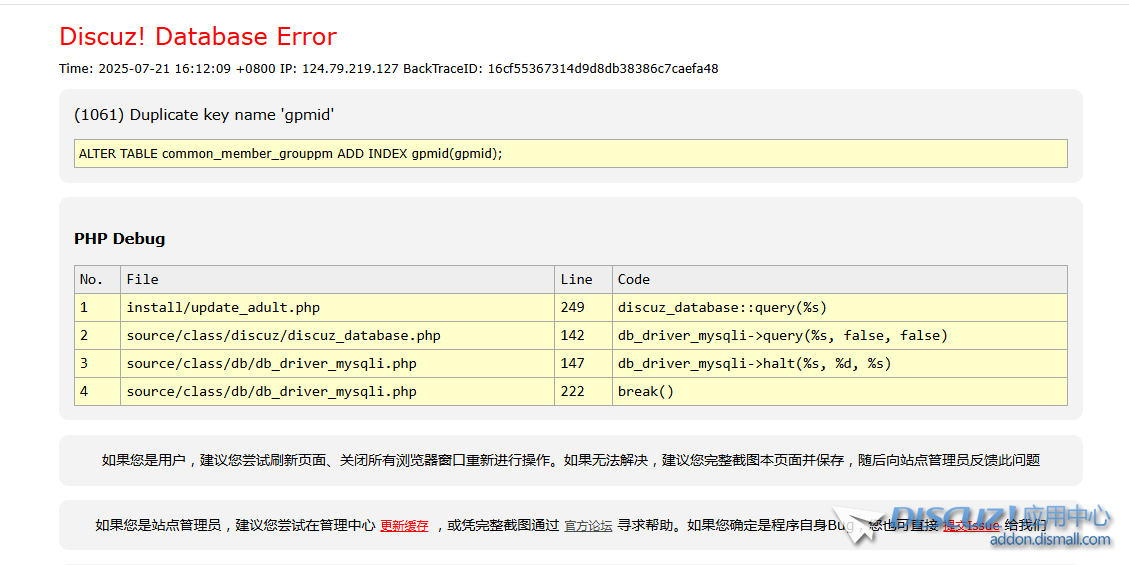The width and height of the screenshot is (1129, 565).
Task: Select line number 142 cell
Action: [583, 335]
